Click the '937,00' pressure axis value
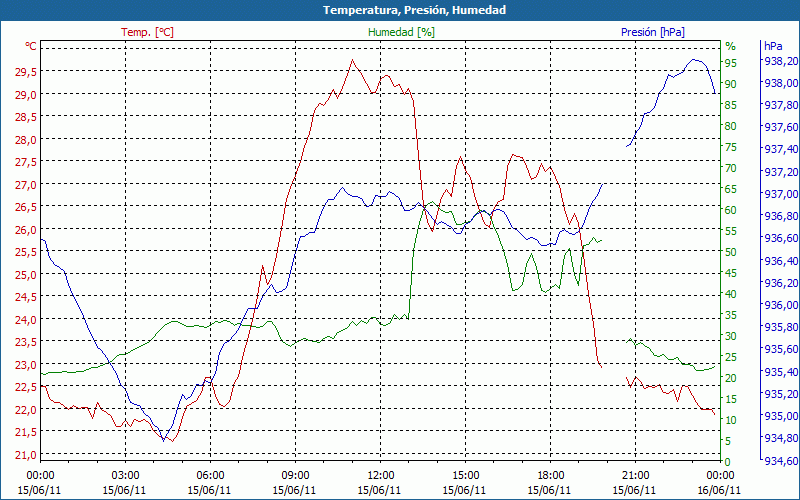Screen dimensions: 800x500 pyautogui.click(x=780, y=194)
